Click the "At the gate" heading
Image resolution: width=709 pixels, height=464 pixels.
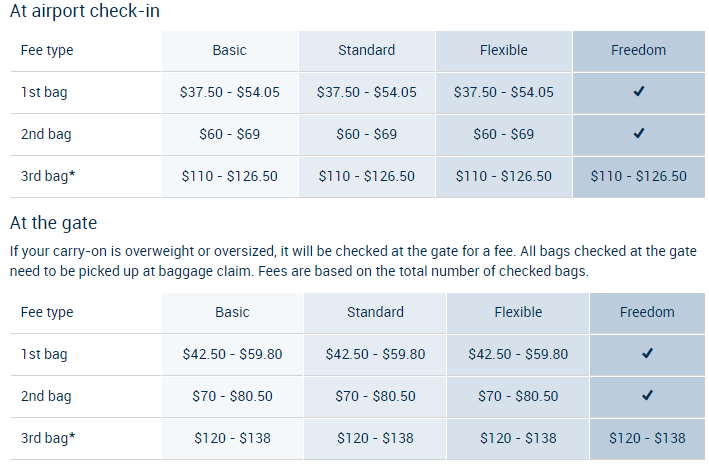coord(53,223)
